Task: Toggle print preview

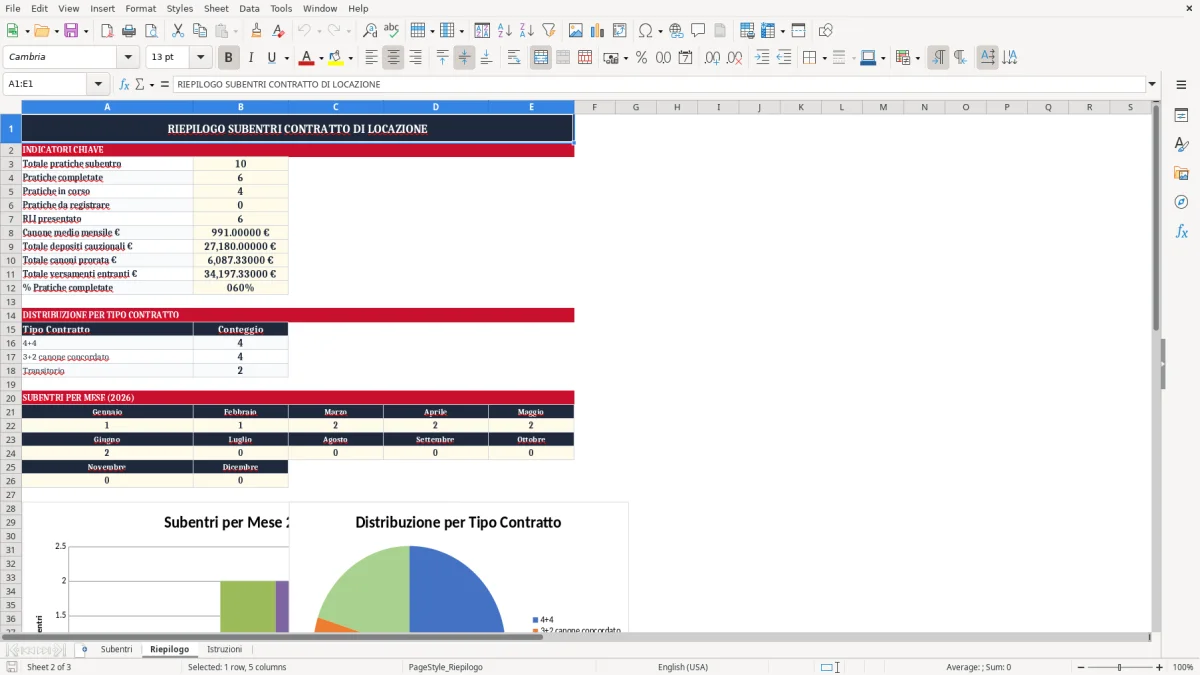Action: [x=151, y=31]
